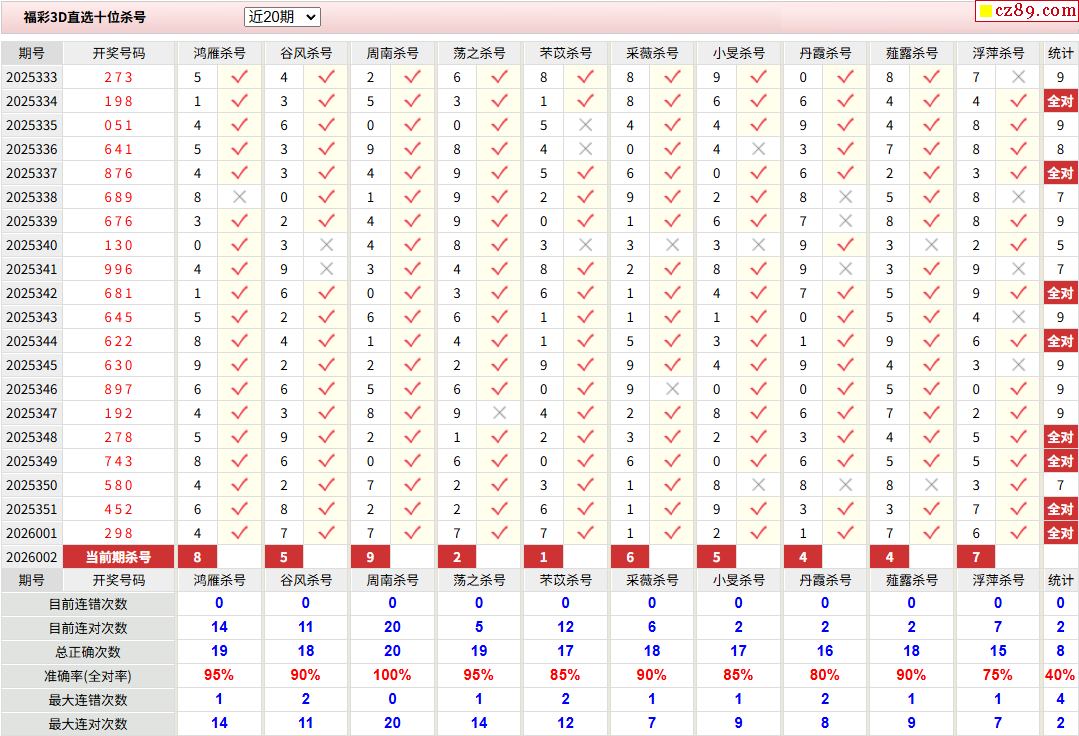1079x736 pixels.
Task: Click the 全对 badge in row 2026001
Action: click(1060, 533)
